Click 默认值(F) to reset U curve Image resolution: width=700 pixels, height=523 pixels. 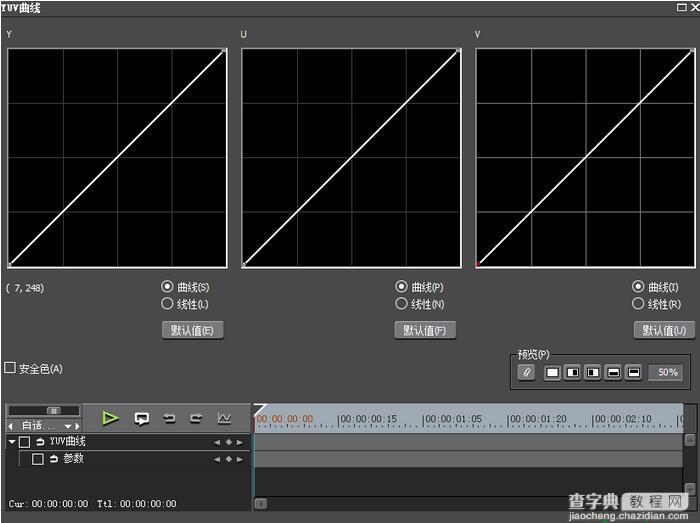425,330
